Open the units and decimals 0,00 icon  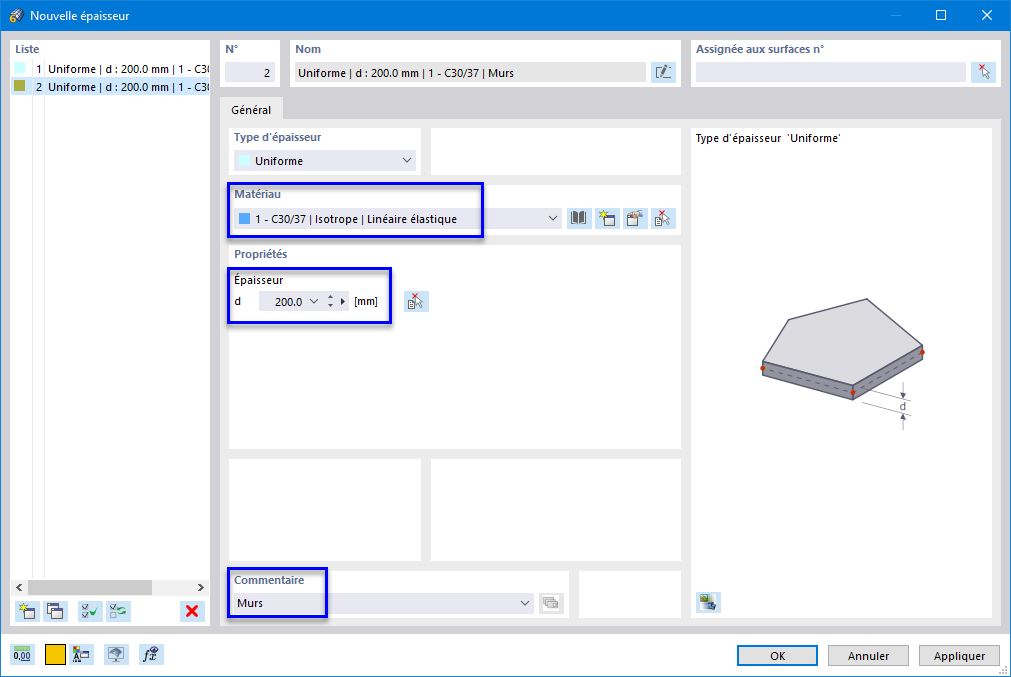pyautogui.click(x=22, y=654)
